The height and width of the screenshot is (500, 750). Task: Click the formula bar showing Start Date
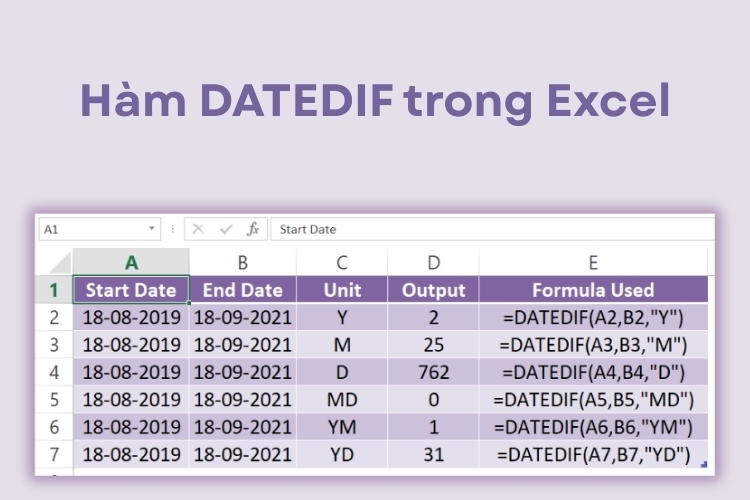pyautogui.click(x=492, y=229)
